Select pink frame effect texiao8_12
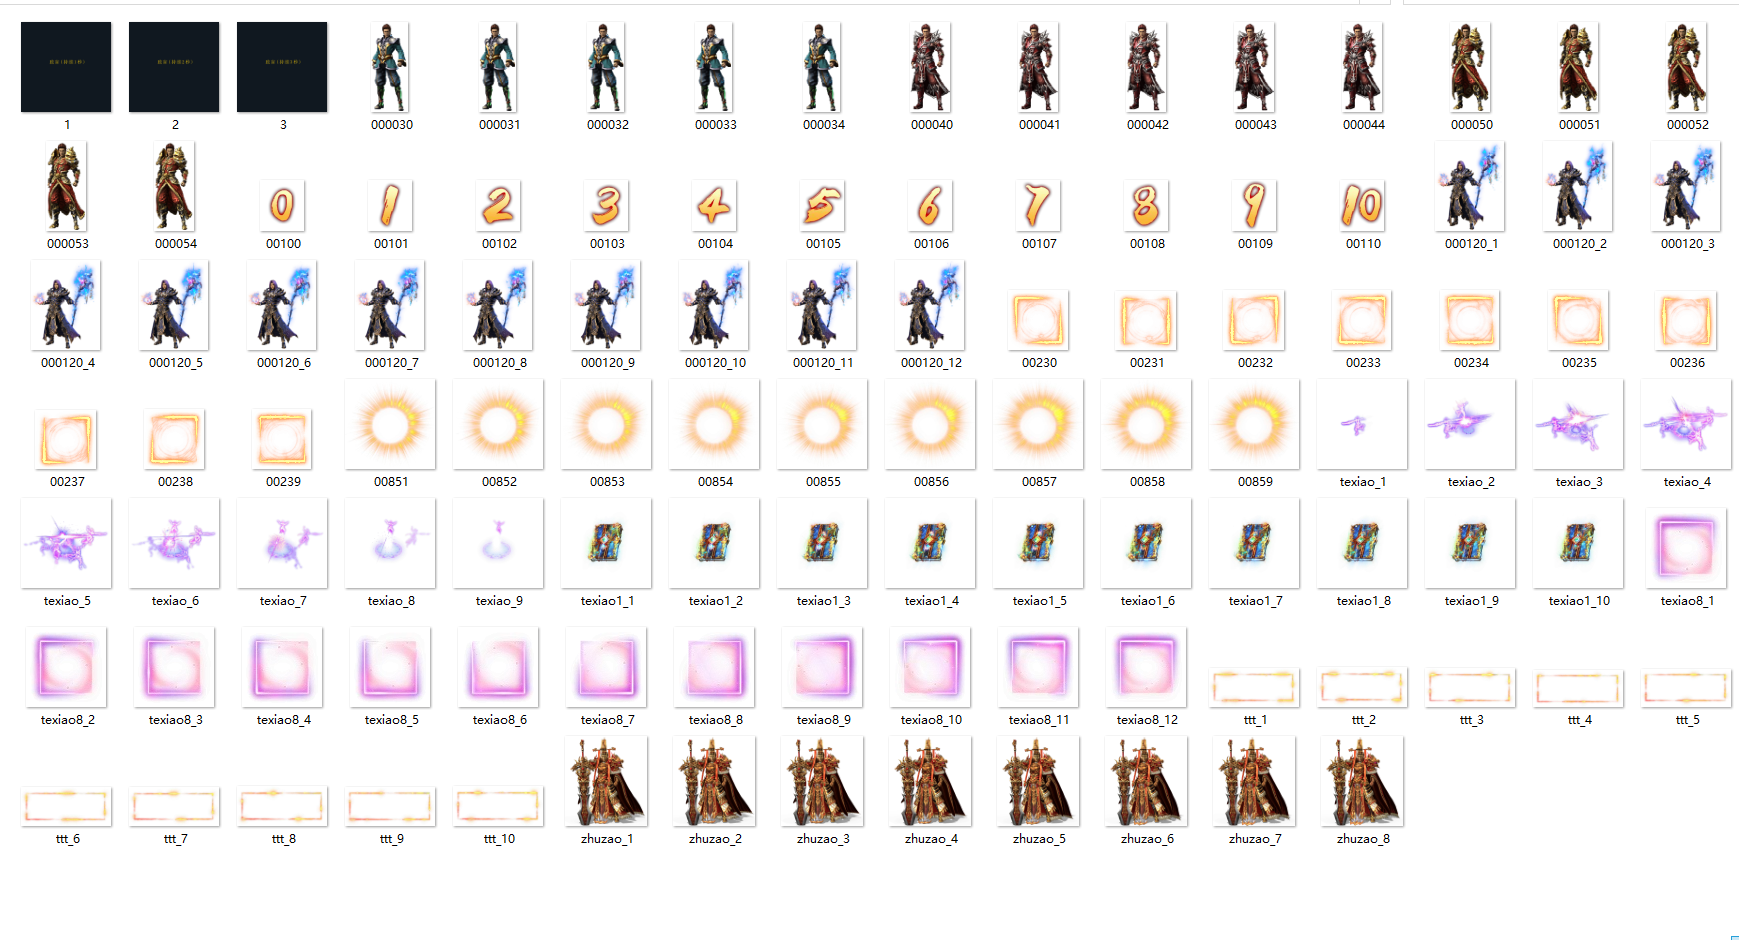 click(x=1146, y=667)
